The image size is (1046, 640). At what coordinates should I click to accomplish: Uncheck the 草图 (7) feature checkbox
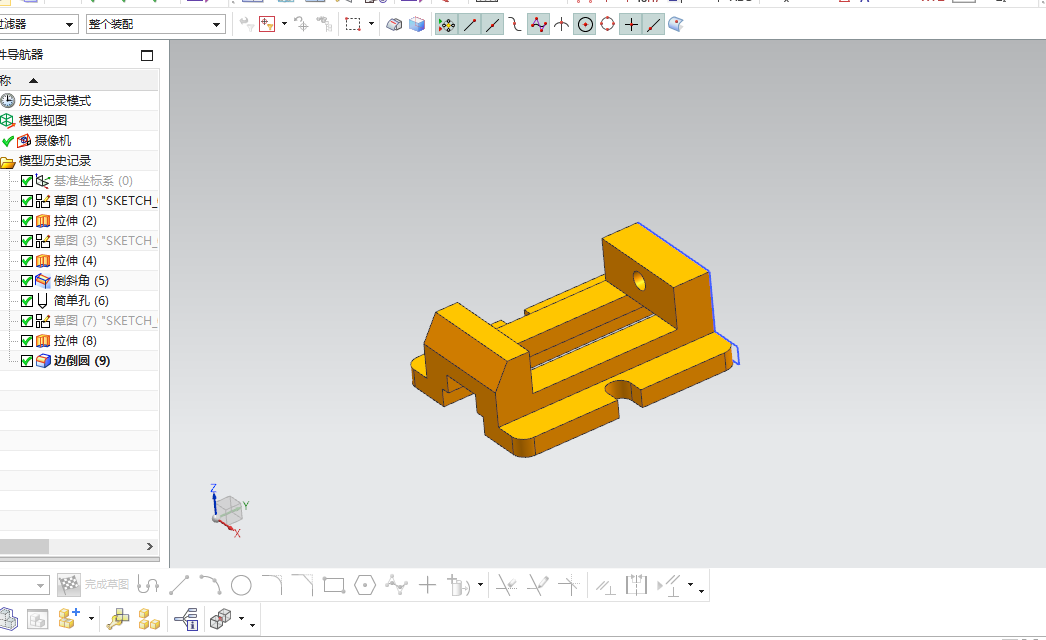(x=27, y=321)
